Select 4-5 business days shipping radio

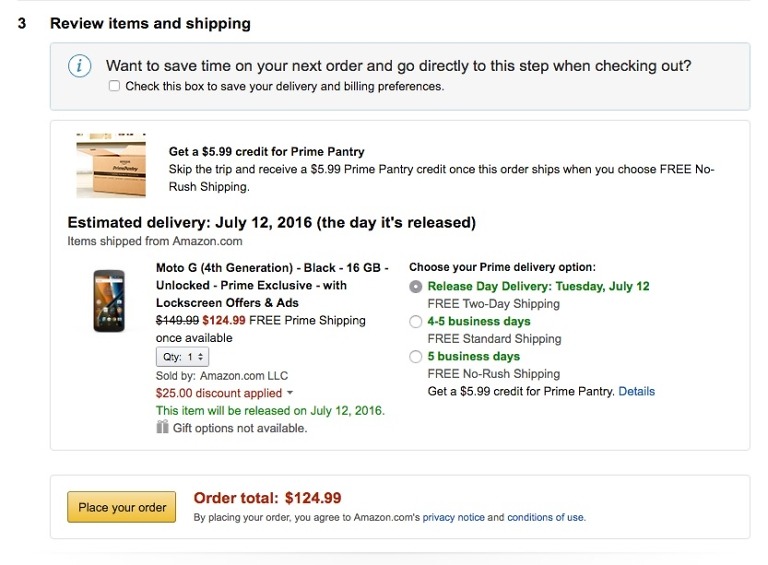pyautogui.click(x=417, y=322)
